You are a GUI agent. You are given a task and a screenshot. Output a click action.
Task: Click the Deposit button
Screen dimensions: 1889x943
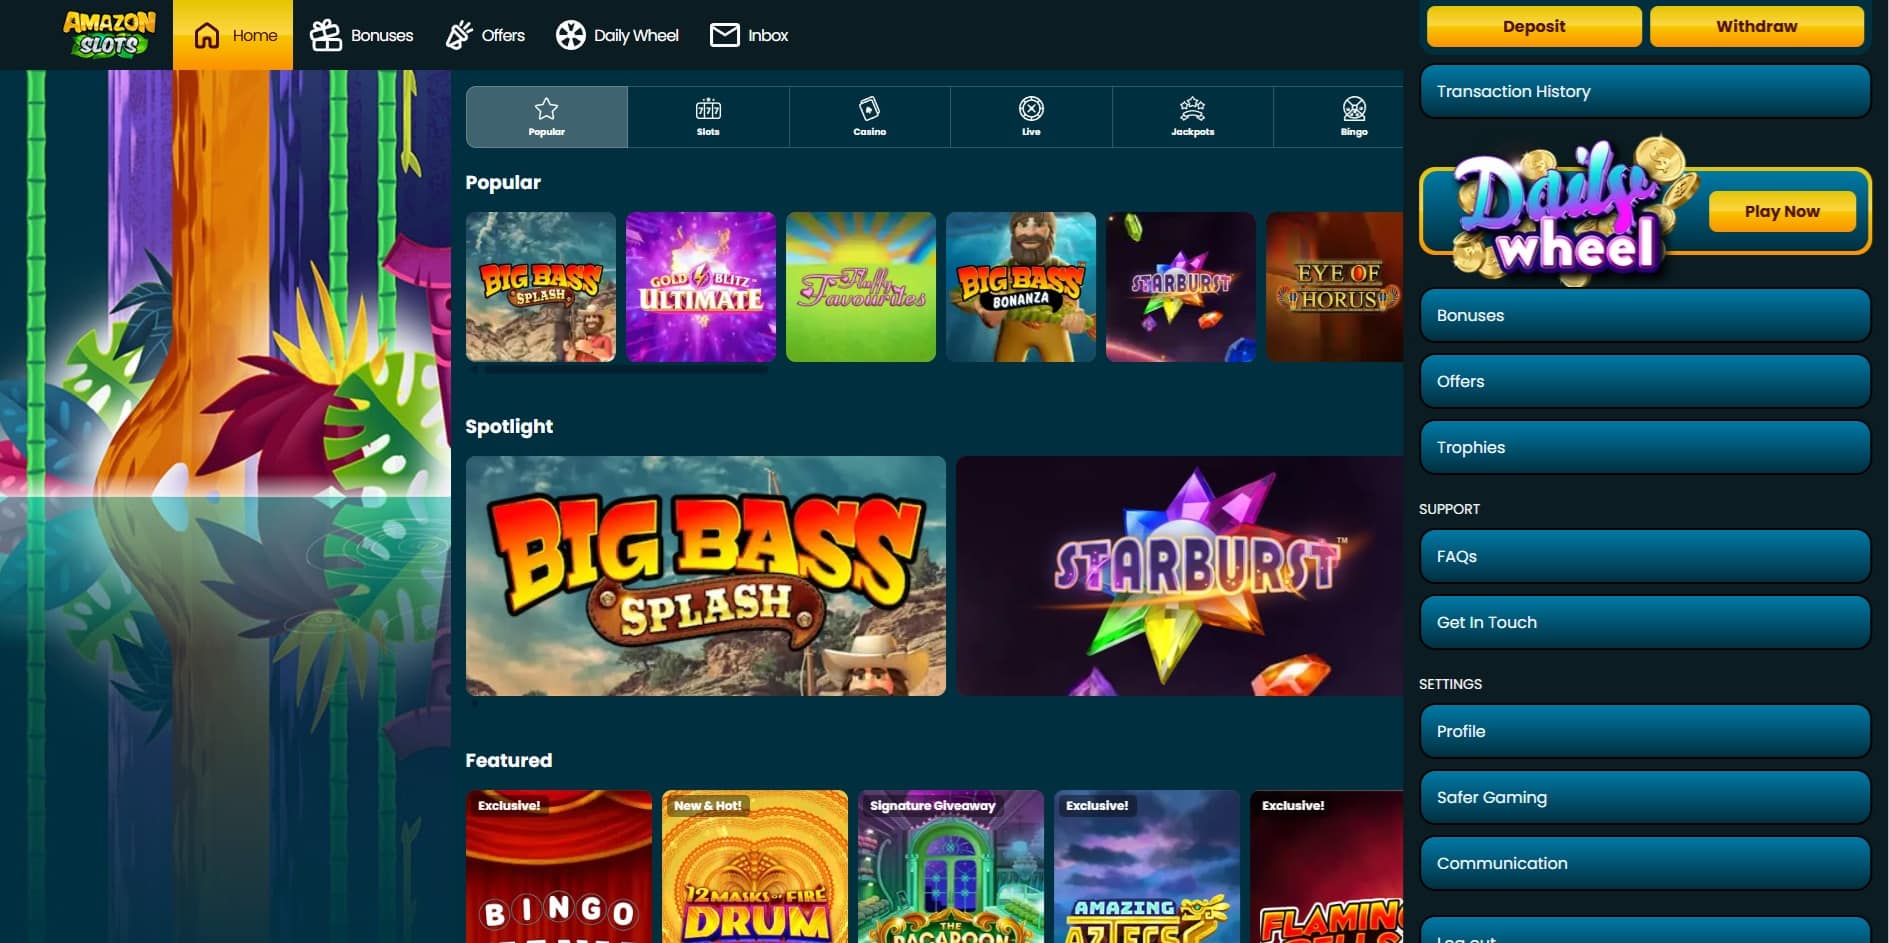coord(1533,26)
